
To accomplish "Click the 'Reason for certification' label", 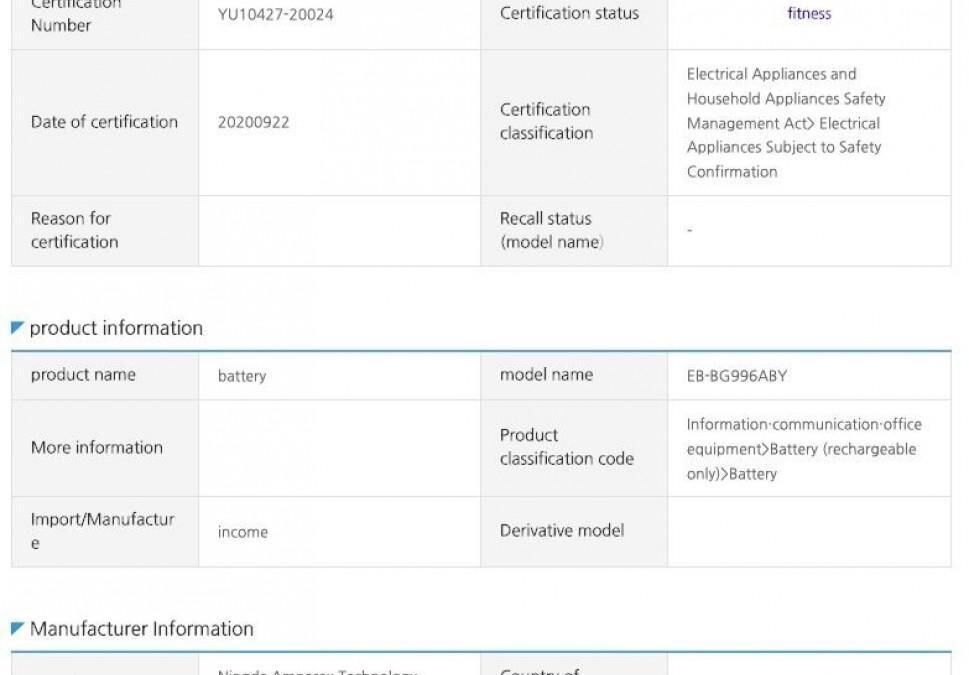I will (74, 230).
